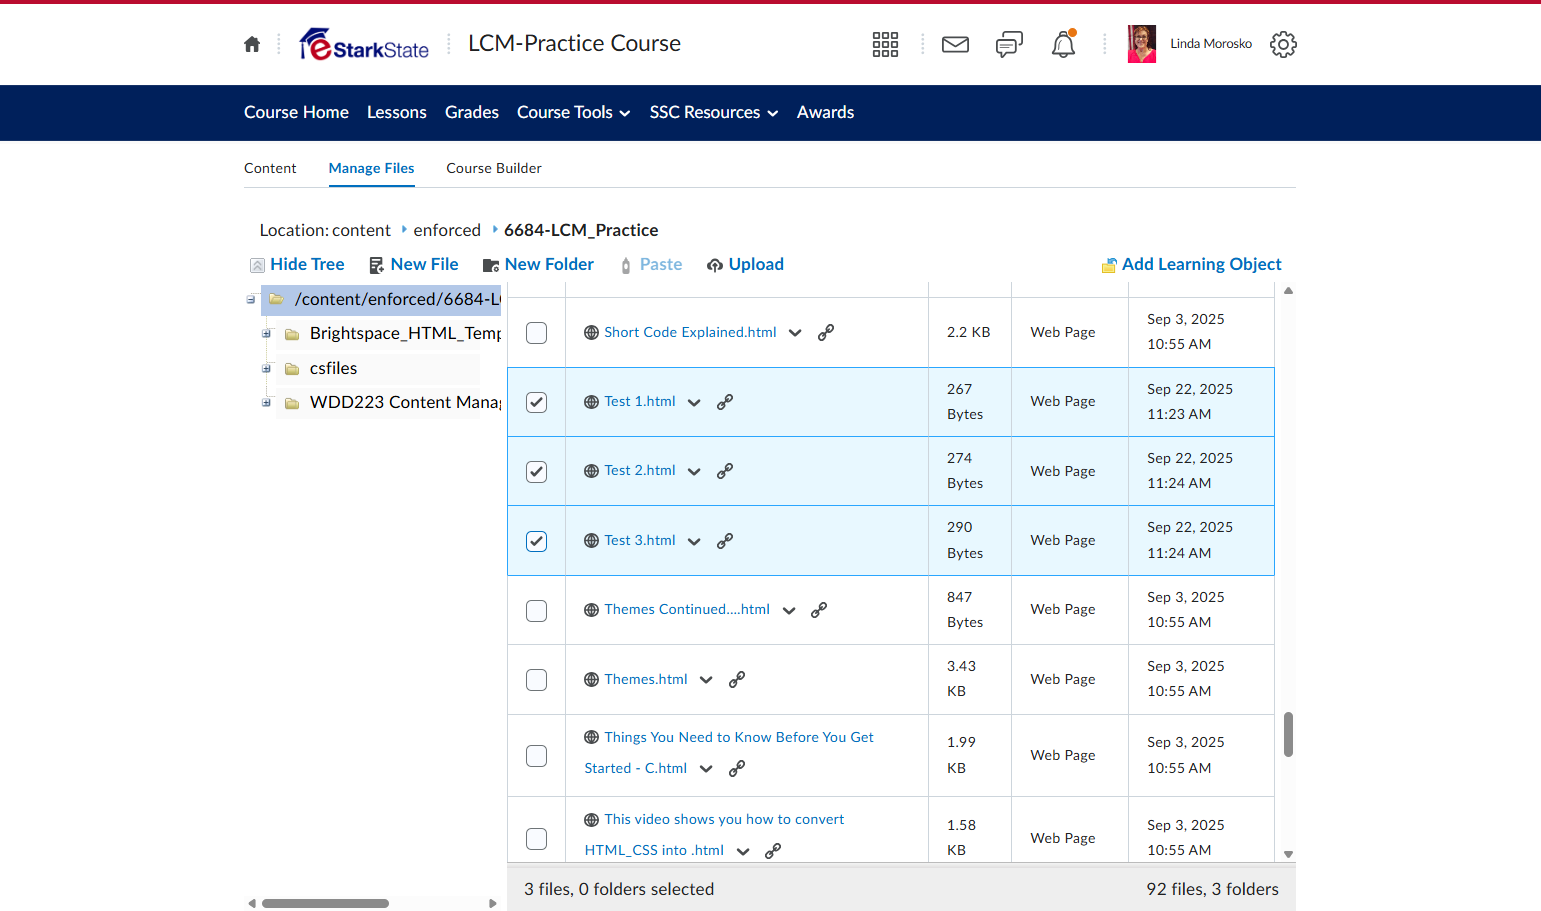The width and height of the screenshot is (1541, 911).
Task: Open the Themes.html file link
Action: [646, 679]
